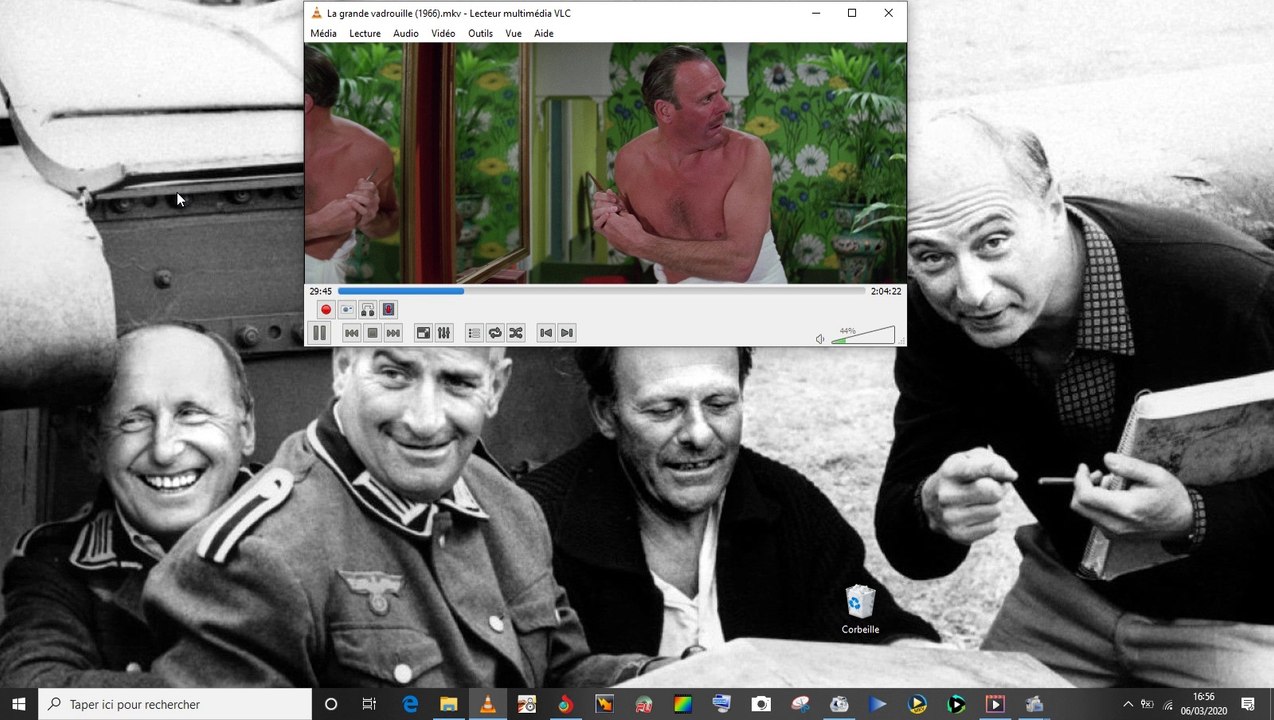Image resolution: width=1274 pixels, height=720 pixels.
Task: Open Cortana circle button
Action: click(331, 704)
